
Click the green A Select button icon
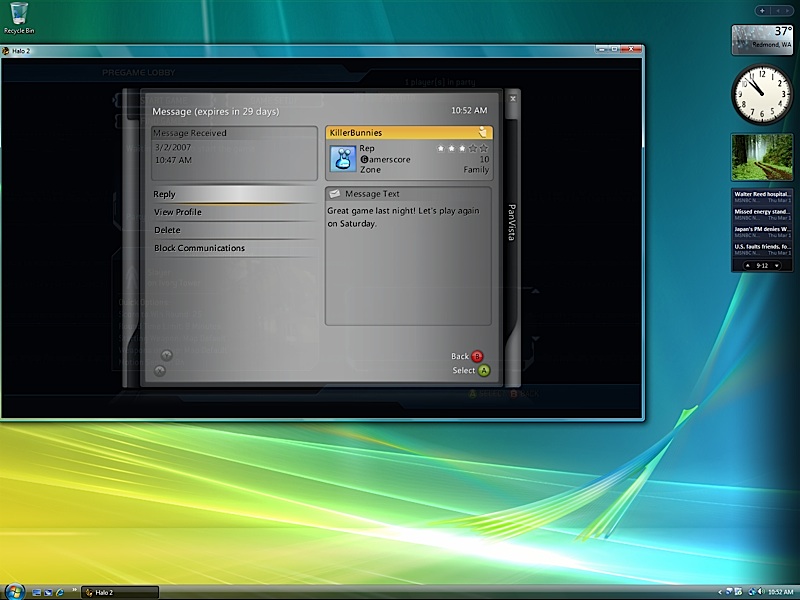484,371
